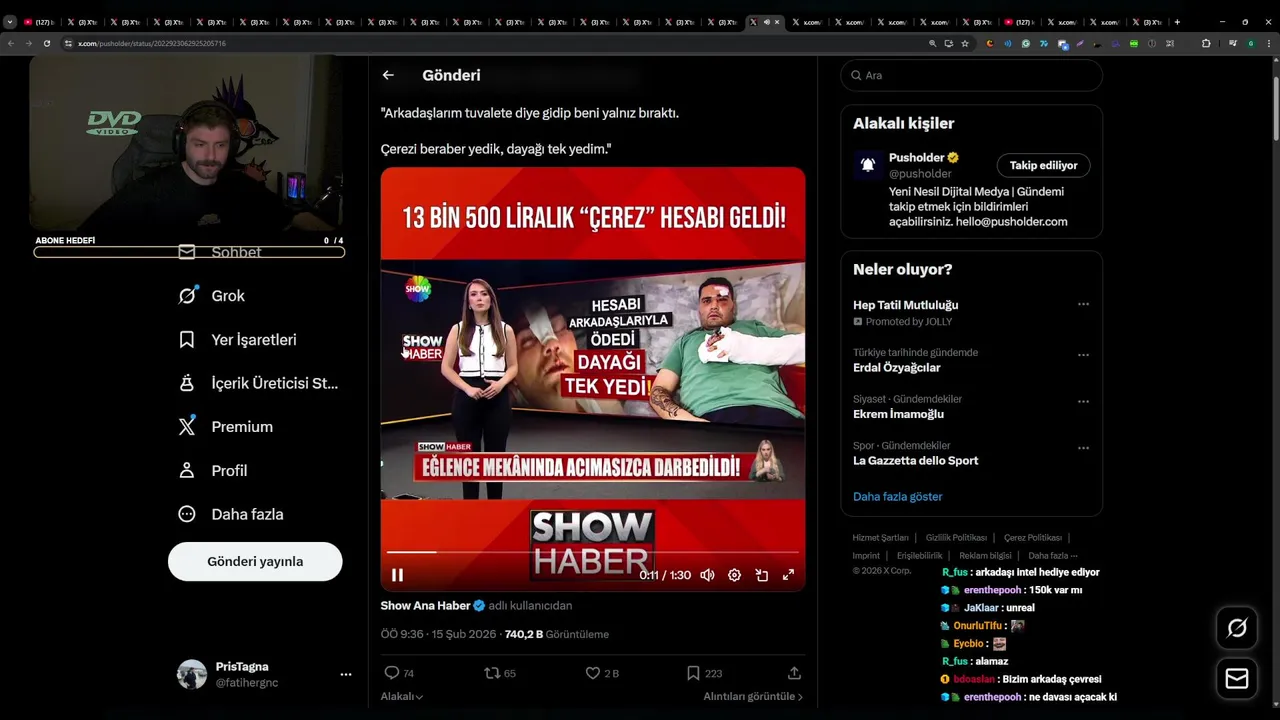The image size is (1280, 720).
Task: Reply using the comment icon with 74
Action: click(399, 673)
